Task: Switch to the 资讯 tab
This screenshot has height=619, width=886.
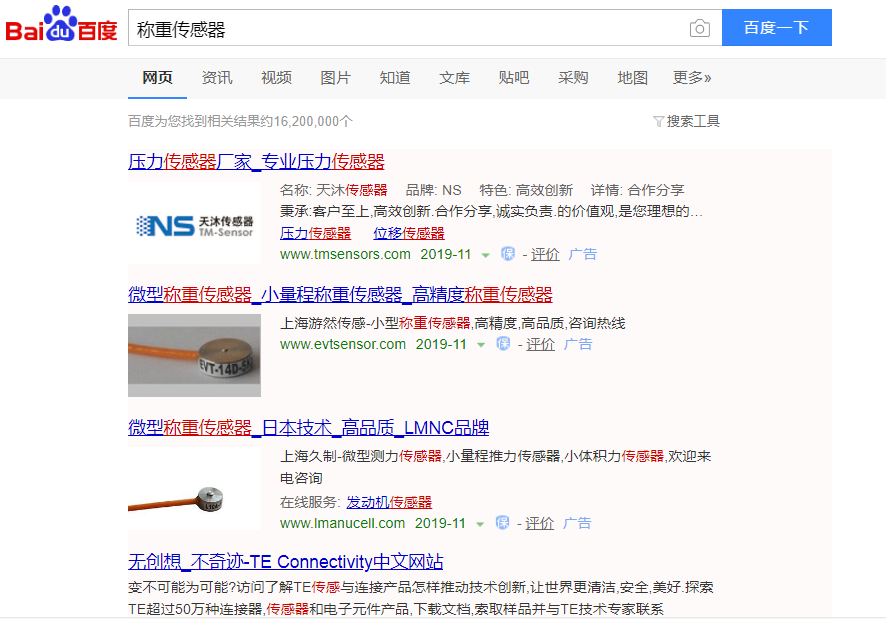Action: click(x=217, y=77)
